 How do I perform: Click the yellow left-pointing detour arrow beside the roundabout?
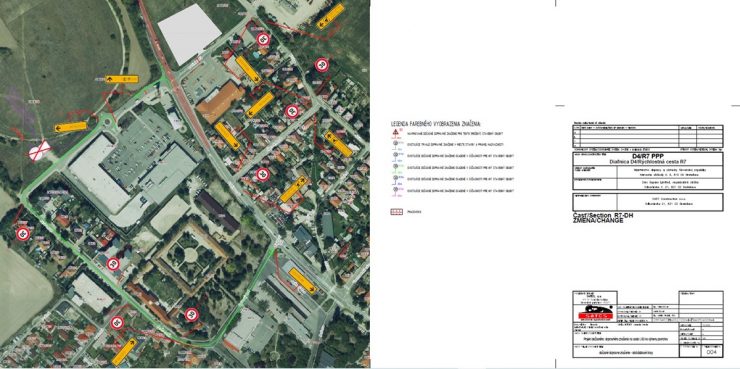point(71,127)
